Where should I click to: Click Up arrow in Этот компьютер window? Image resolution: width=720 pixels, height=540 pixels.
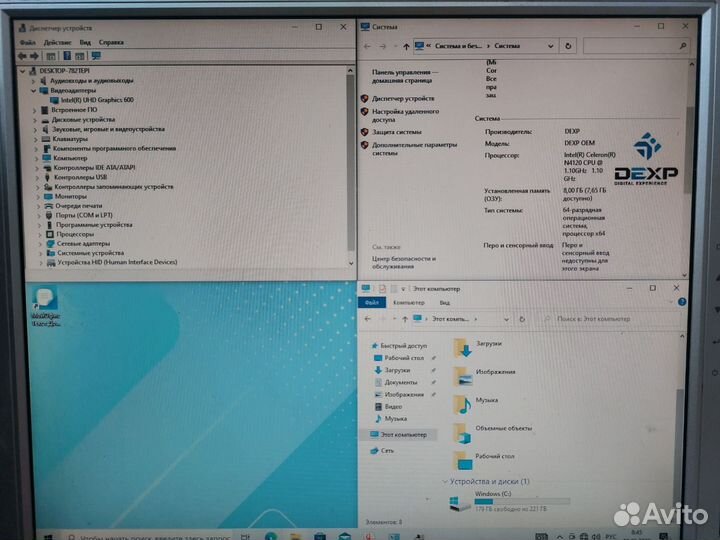tap(405, 319)
